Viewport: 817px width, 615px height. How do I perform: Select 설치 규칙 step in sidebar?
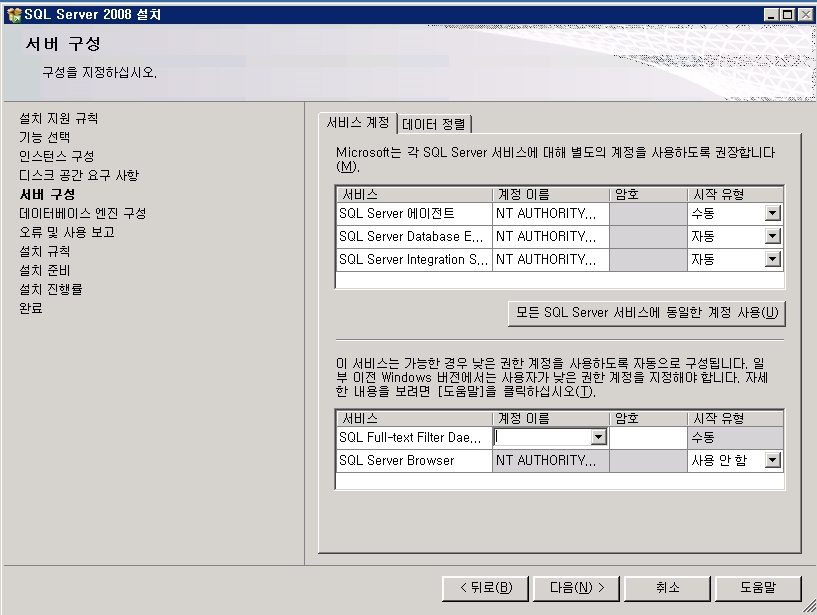pos(44,251)
